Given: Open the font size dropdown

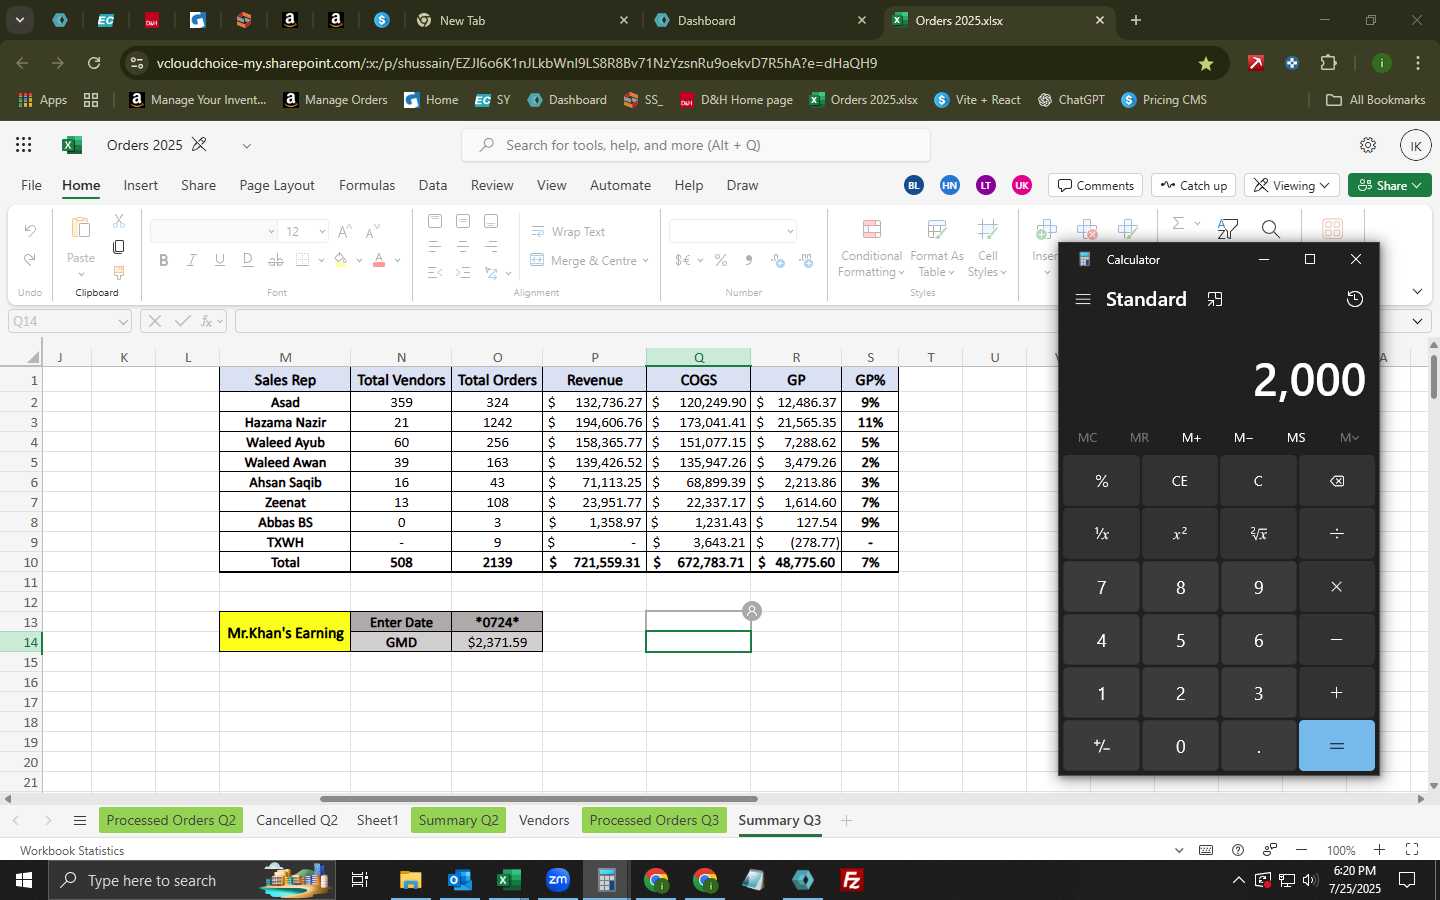Looking at the screenshot, I should (322, 231).
